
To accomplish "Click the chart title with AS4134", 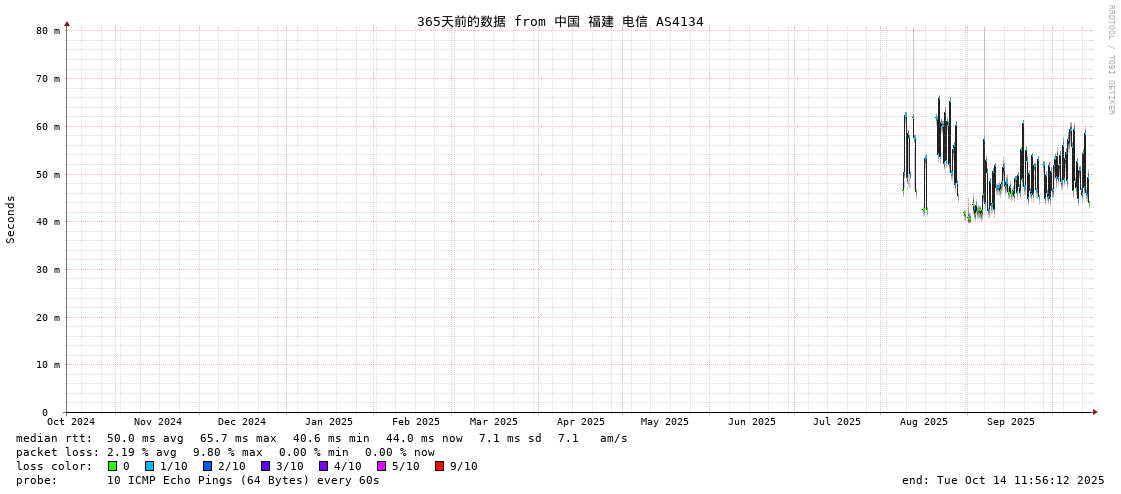I will pos(560,21).
